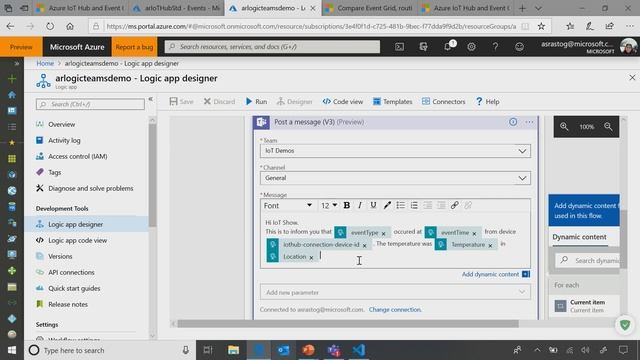Screen dimensions: 640x360
Task: Open the help question mark icon
Action: point(495,47)
